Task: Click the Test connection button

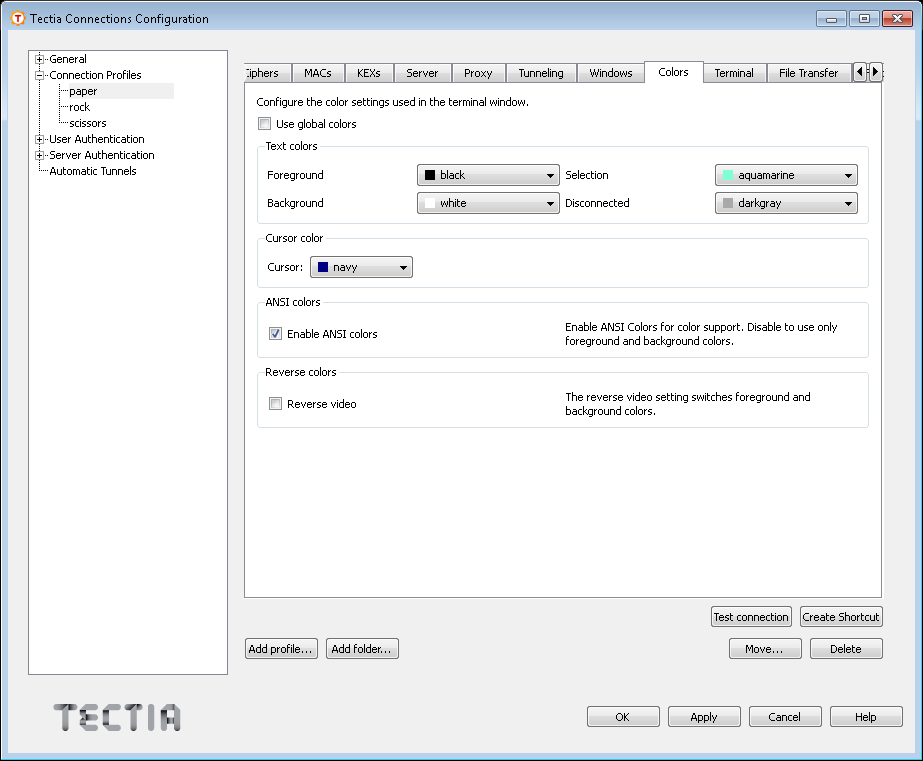Action: tap(751, 617)
